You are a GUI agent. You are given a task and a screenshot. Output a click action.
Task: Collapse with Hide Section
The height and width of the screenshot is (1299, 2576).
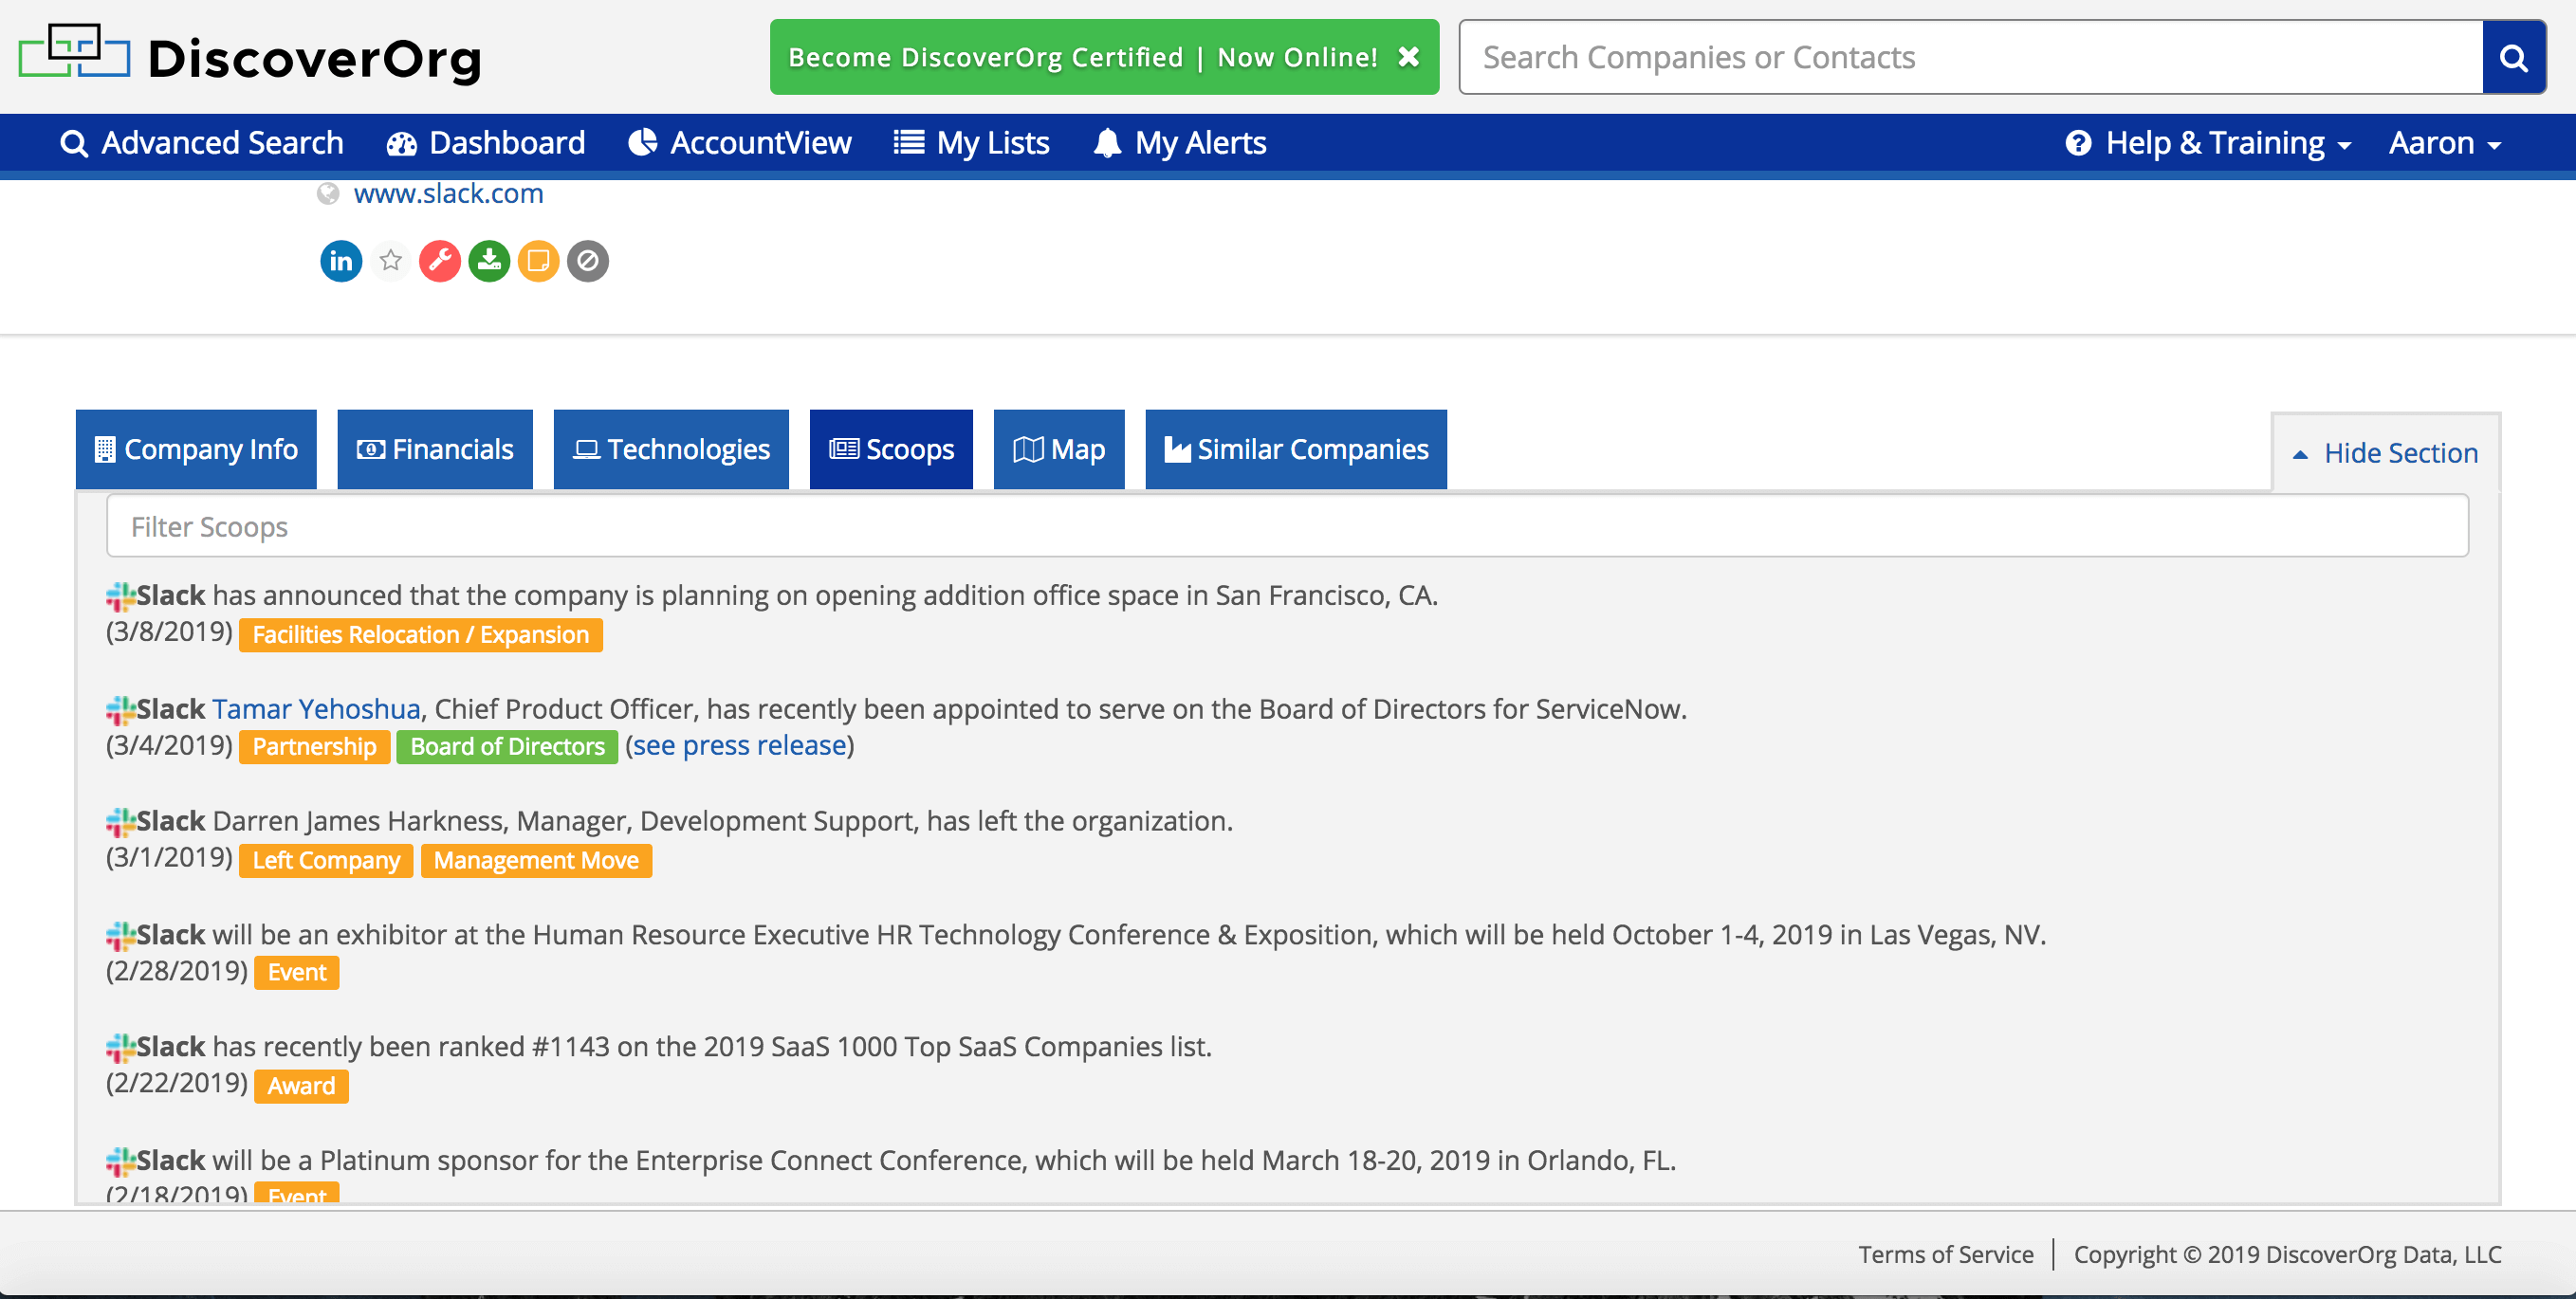click(x=2386, y=453)
